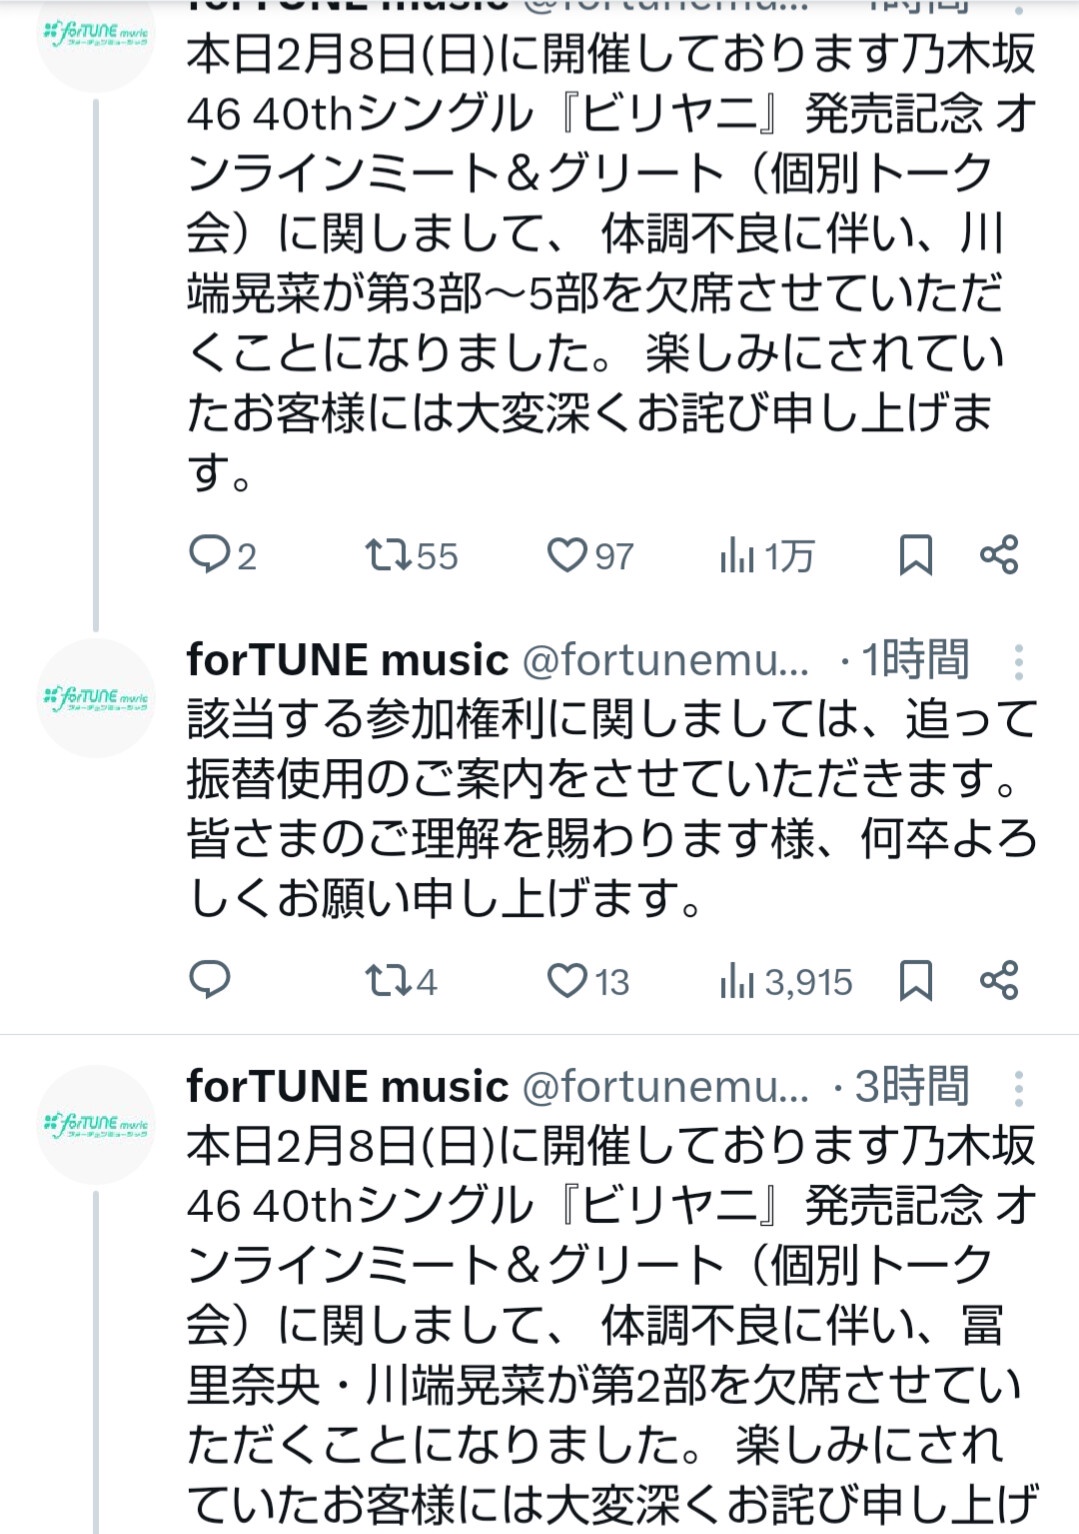Open forTUNE music profile from 3時間 tweet
The image size is (1079, 1534).
347,1086
